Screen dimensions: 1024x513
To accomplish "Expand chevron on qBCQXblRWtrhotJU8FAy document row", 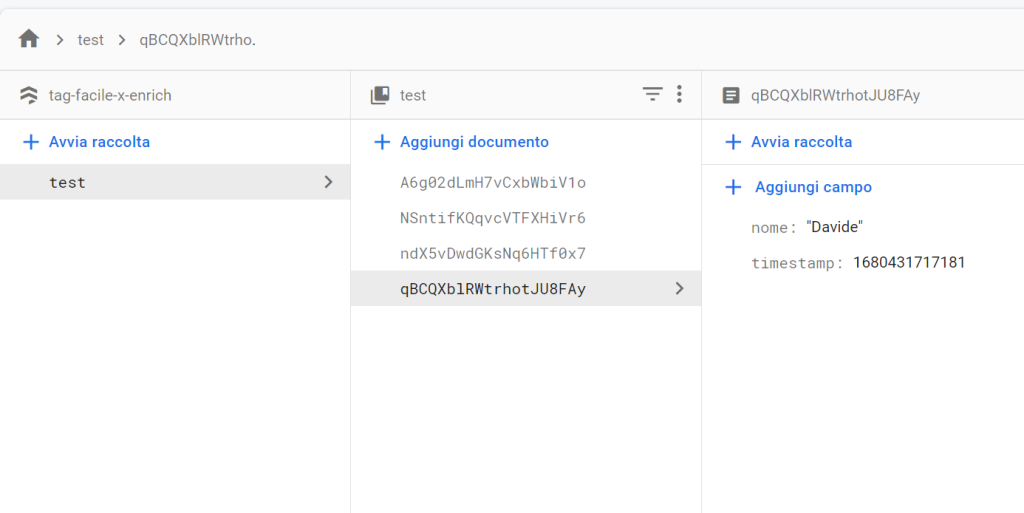I will click(x=680, y=288).
